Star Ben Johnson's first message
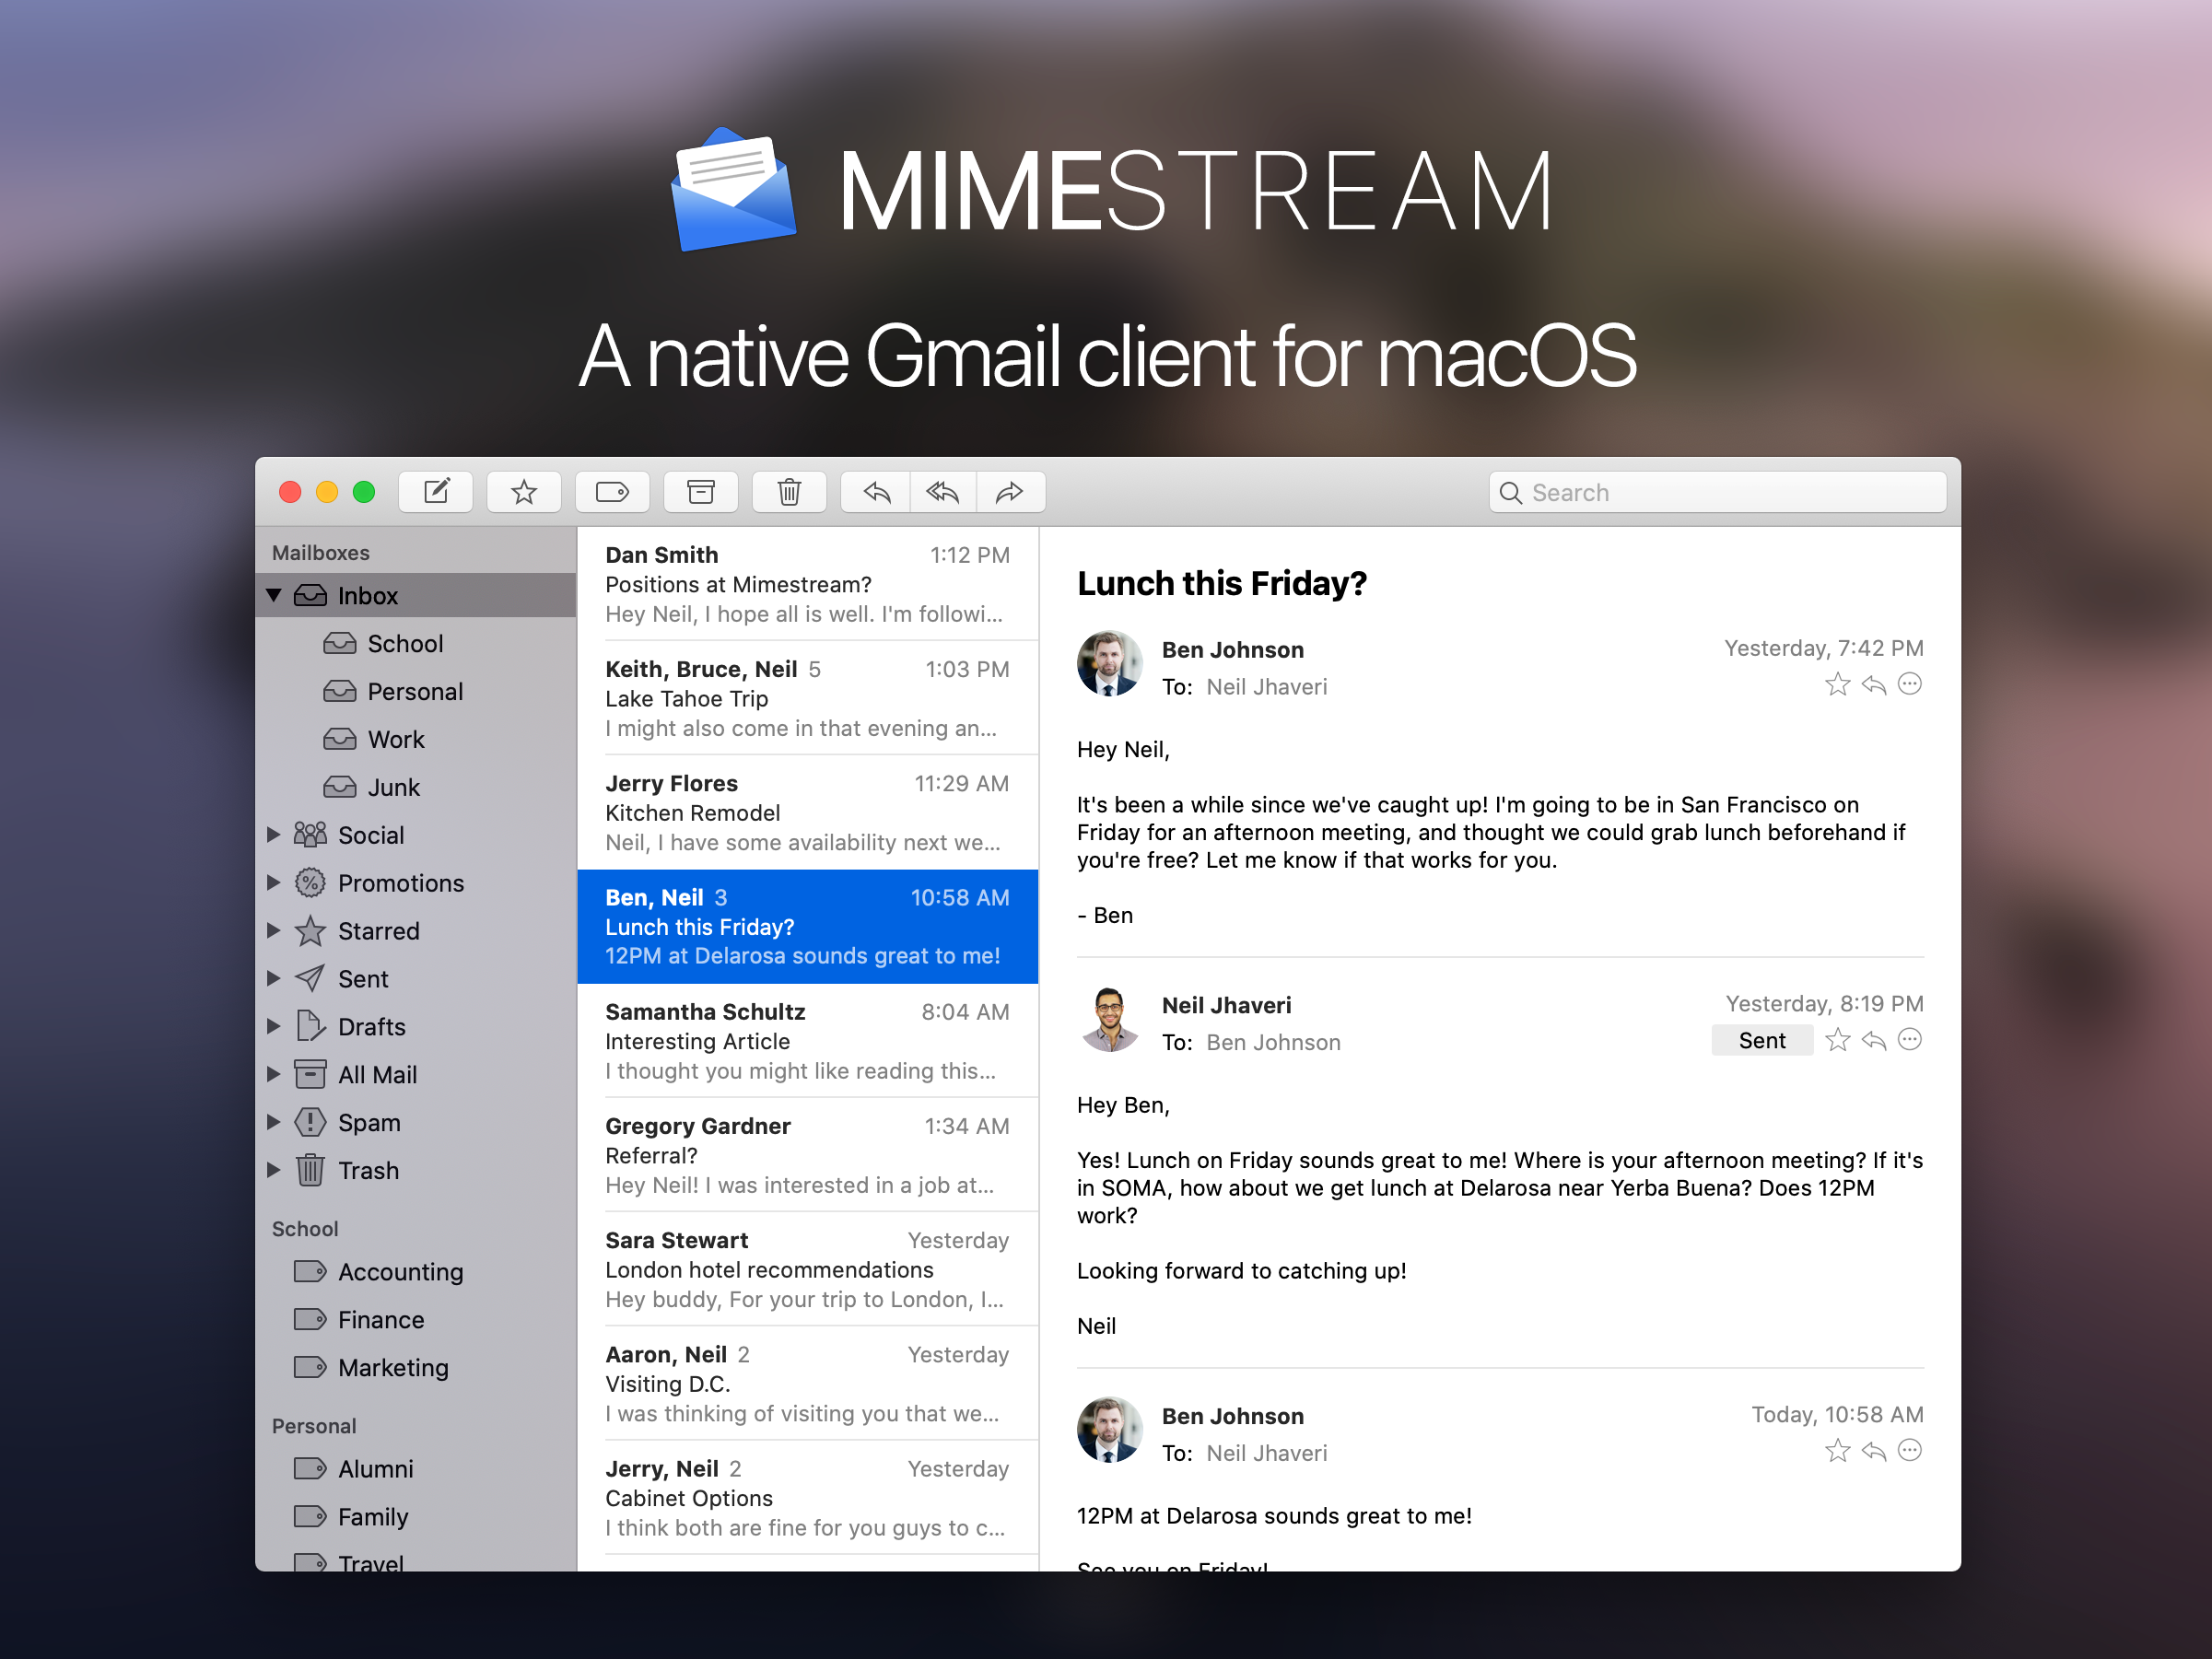The image size is (2212, 1659). pyautogui.click(x=1837, y=685)
